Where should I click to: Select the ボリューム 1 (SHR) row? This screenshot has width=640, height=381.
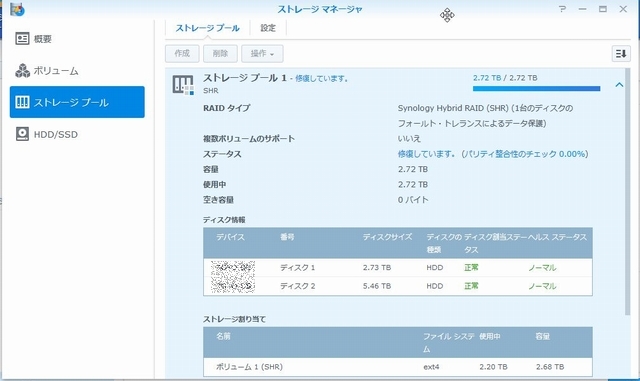pos(398,367)
